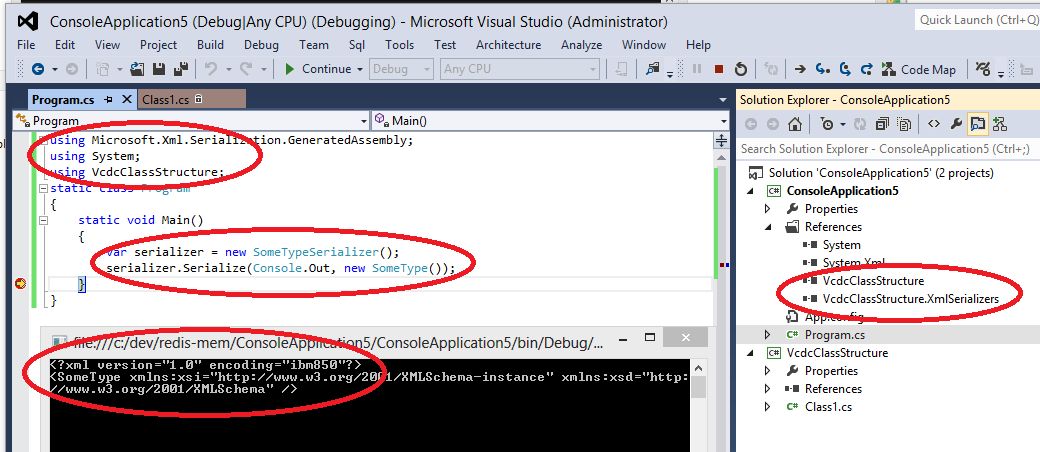Click the green Continue play icon

[x=289, y=69]
